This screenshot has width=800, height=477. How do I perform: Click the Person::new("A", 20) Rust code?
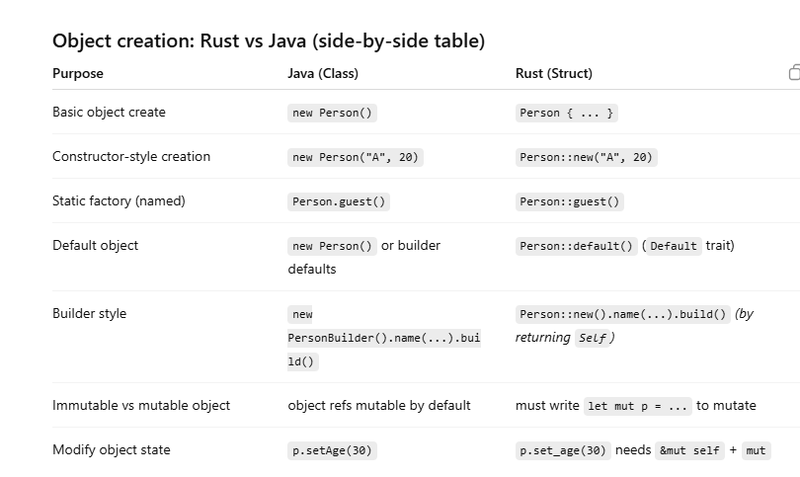pos(586,157)
